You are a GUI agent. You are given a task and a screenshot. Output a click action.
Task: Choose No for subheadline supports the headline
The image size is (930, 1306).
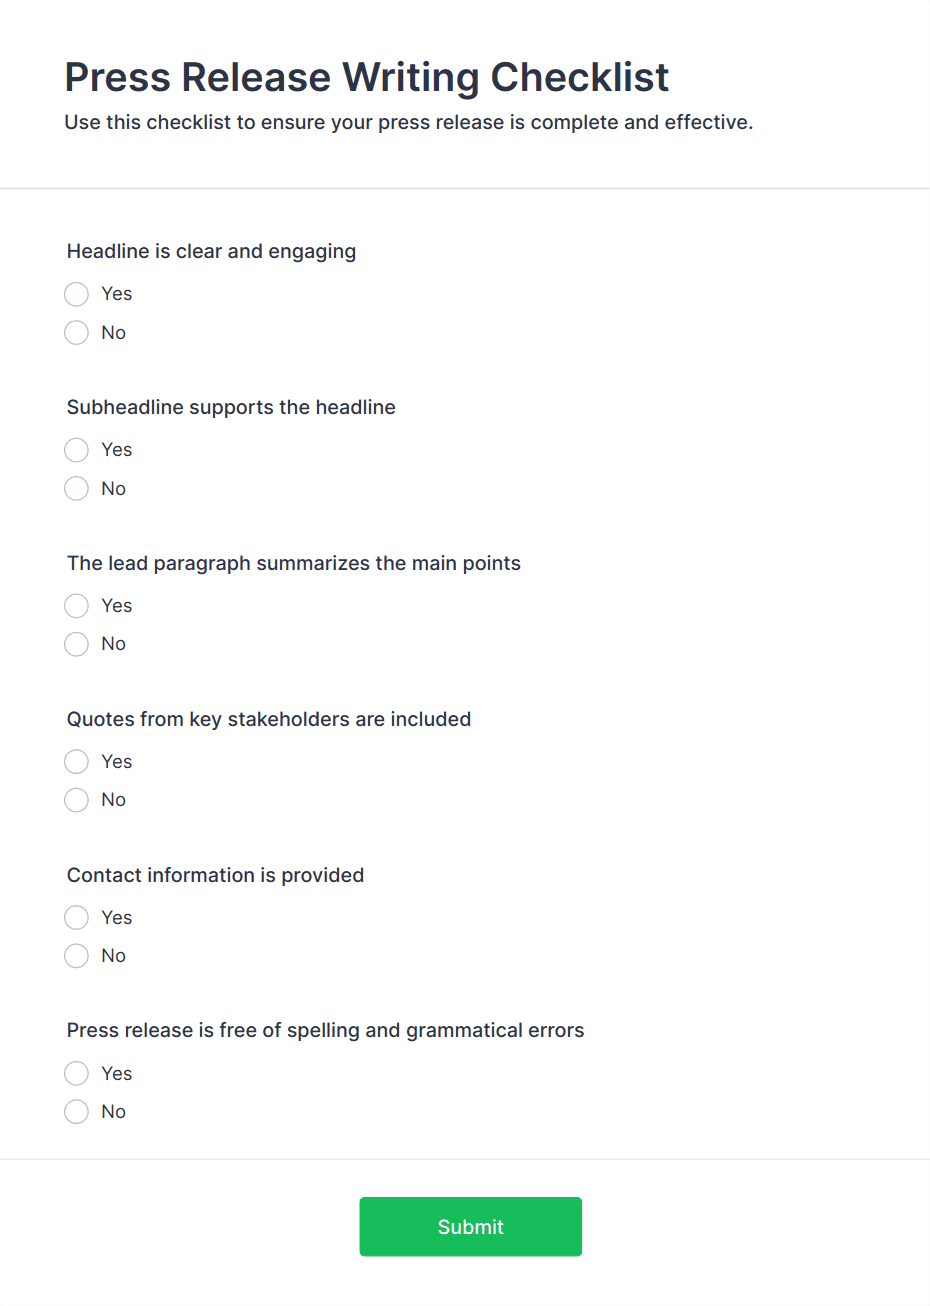pos(77,489)
